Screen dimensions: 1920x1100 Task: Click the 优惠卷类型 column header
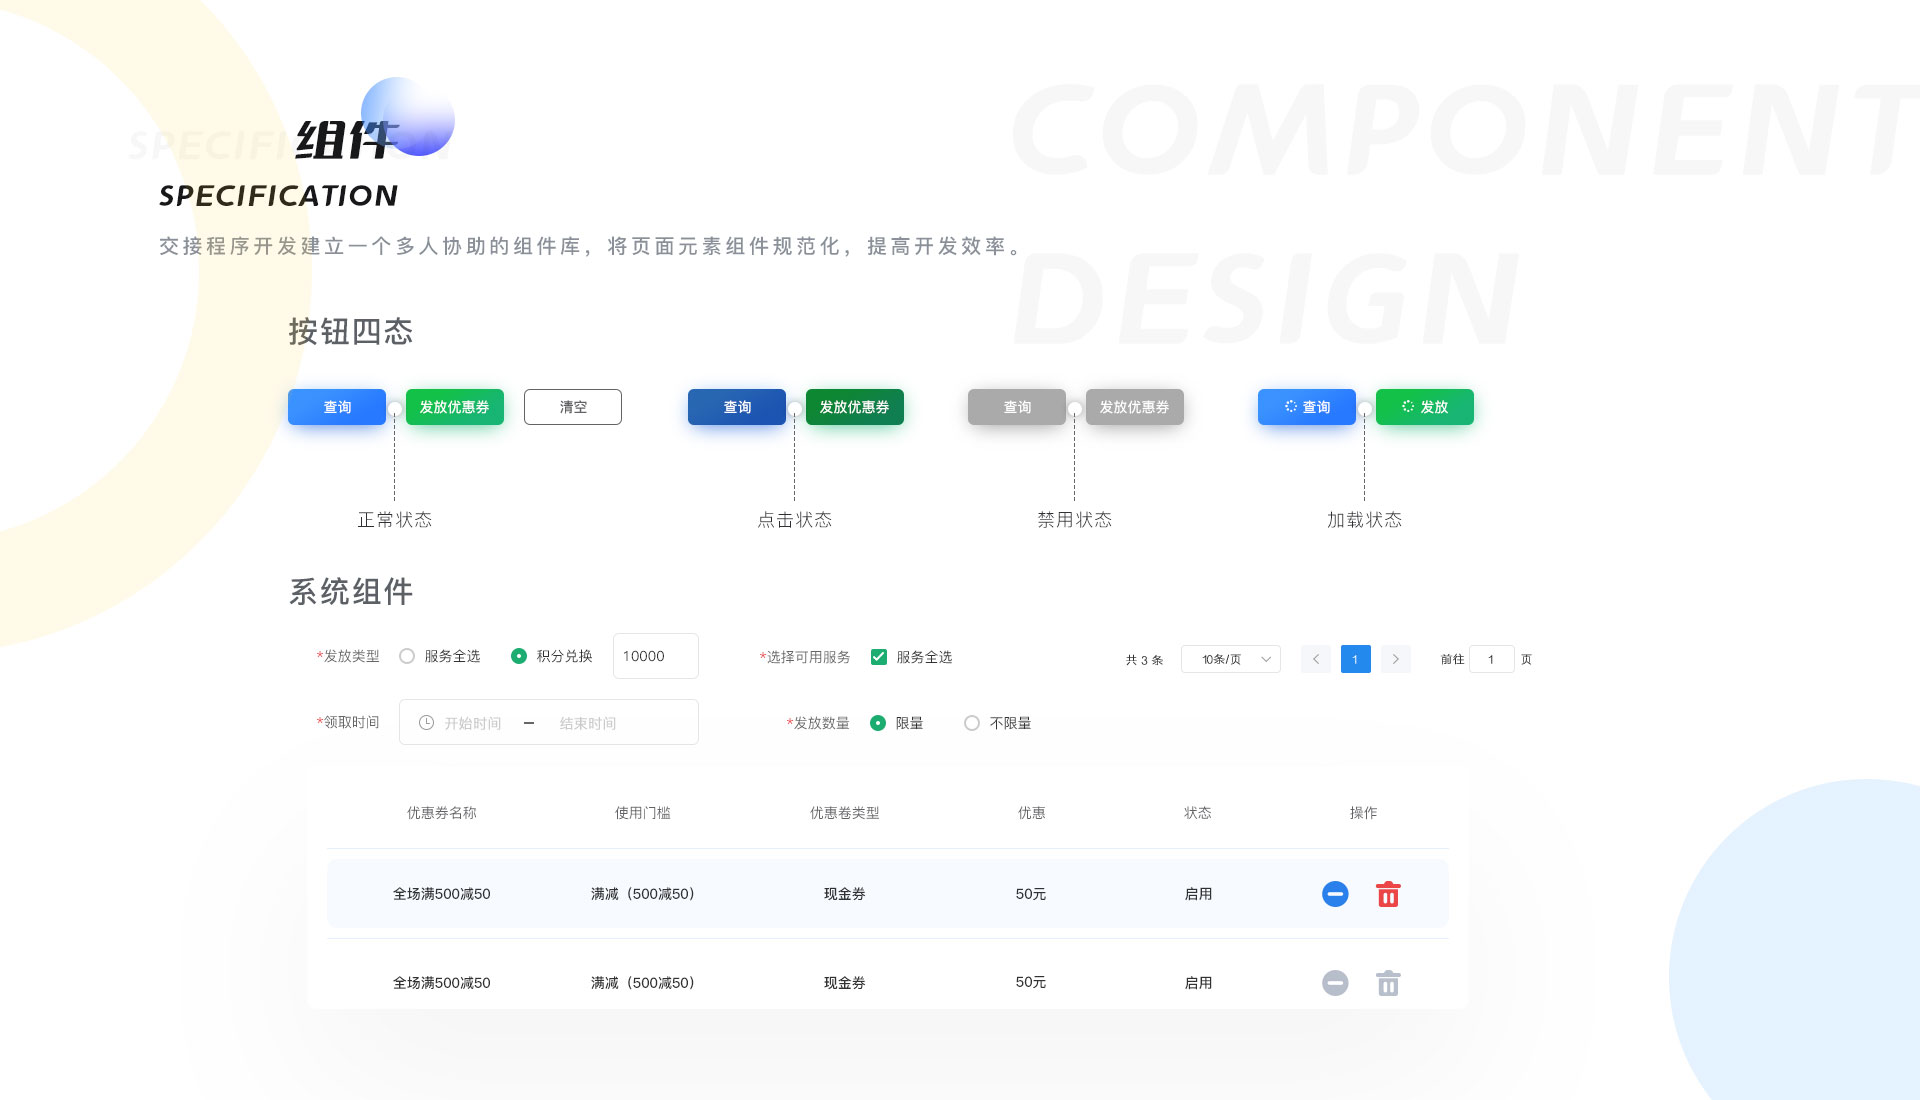click(x=845, y=813)
